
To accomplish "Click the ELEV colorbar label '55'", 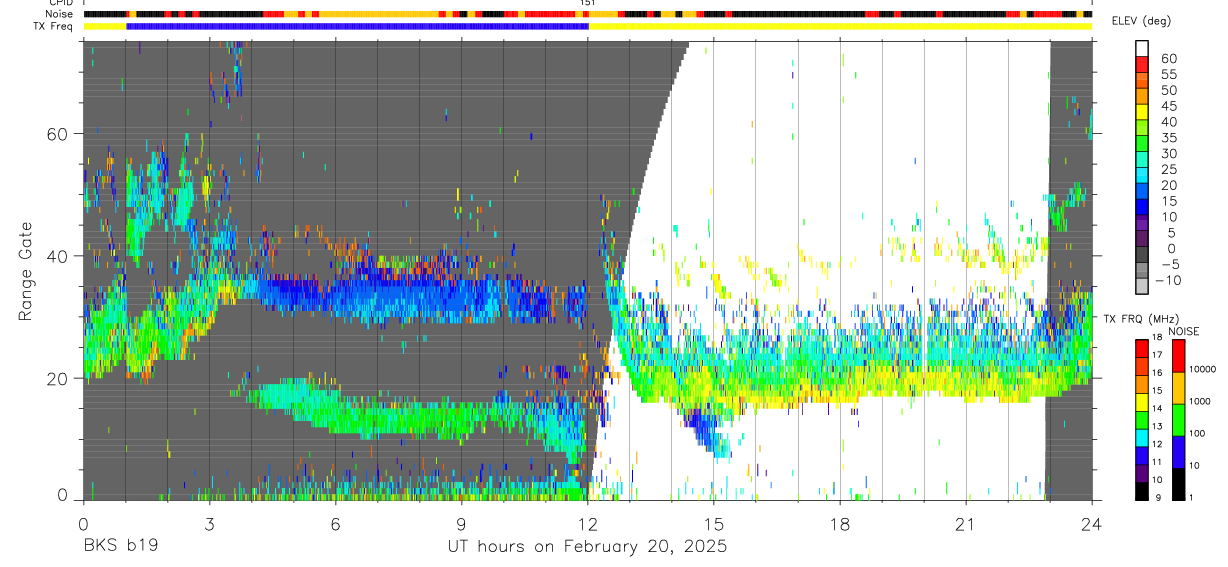I will pyautogui.click(x=1168, y=74).
